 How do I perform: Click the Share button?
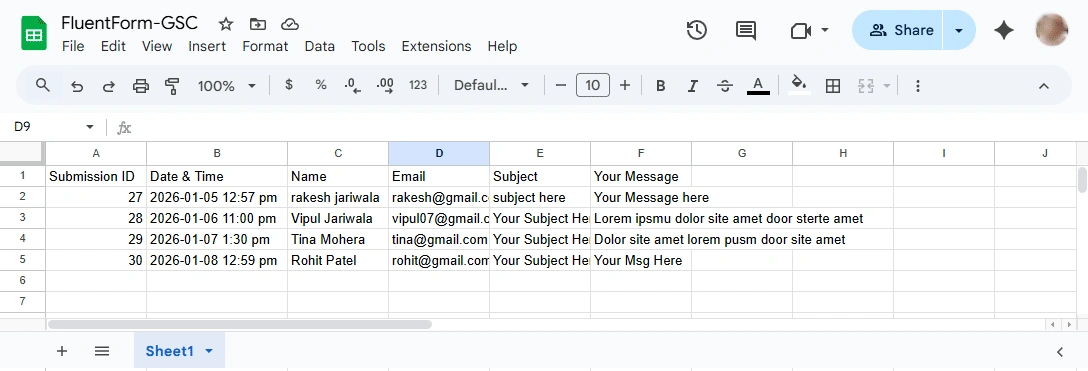pos(897,31)
